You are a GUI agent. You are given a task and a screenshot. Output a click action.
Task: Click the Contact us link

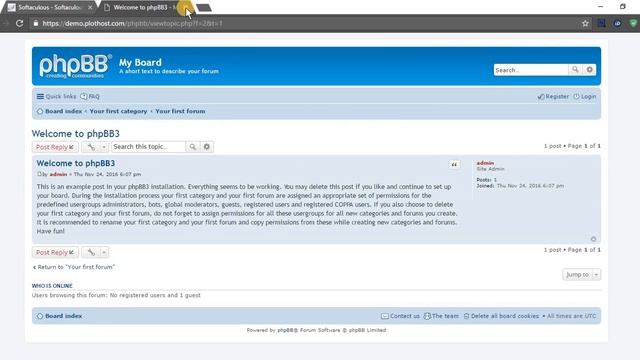[400, 316]
